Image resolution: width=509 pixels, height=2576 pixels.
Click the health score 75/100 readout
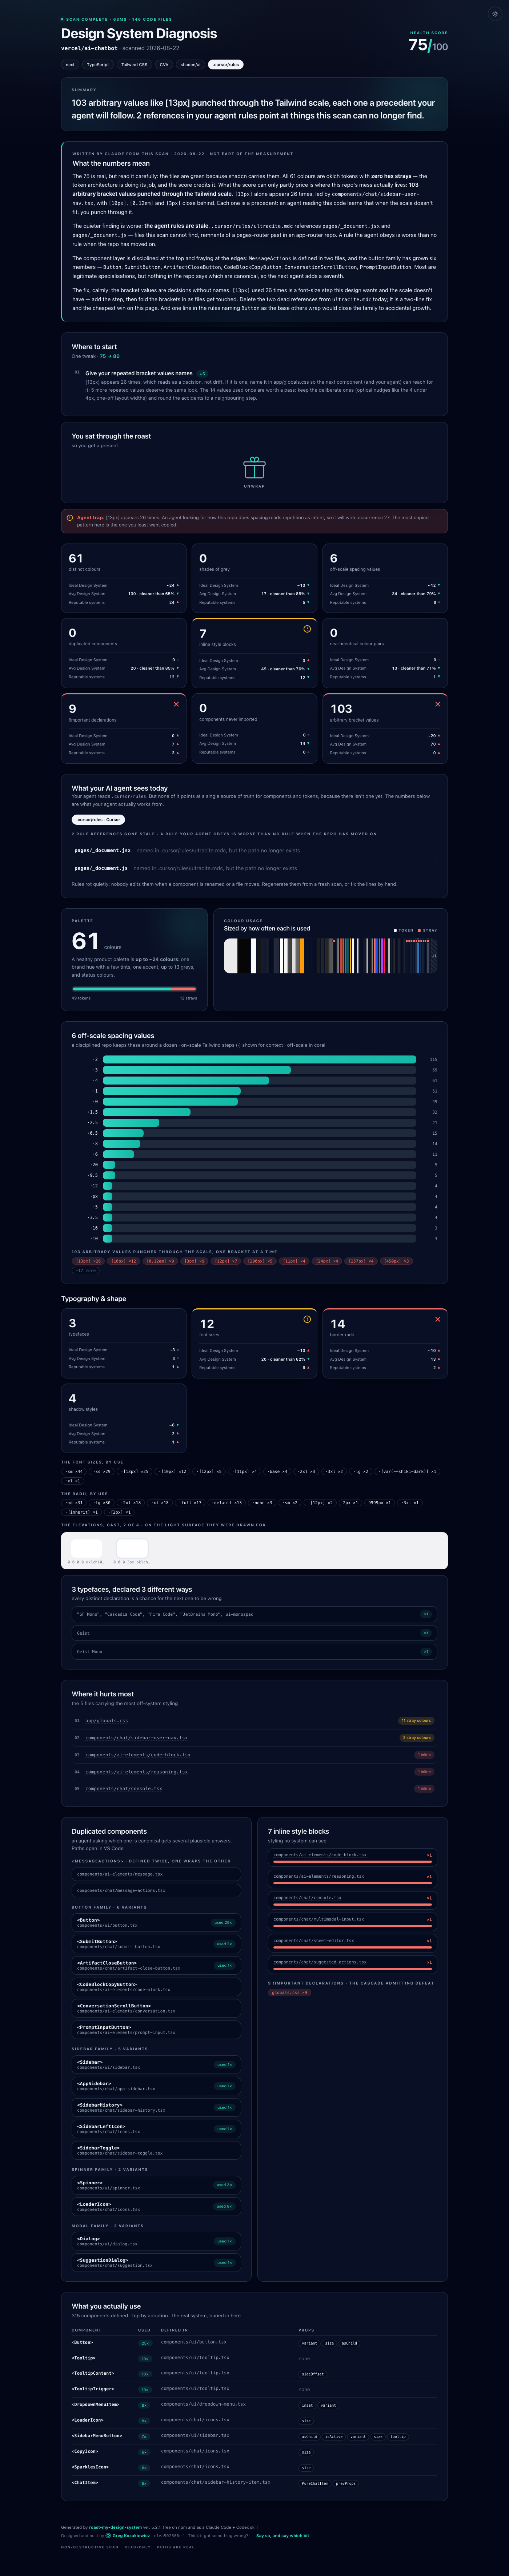pyautogui.click(x=428, y=45)
